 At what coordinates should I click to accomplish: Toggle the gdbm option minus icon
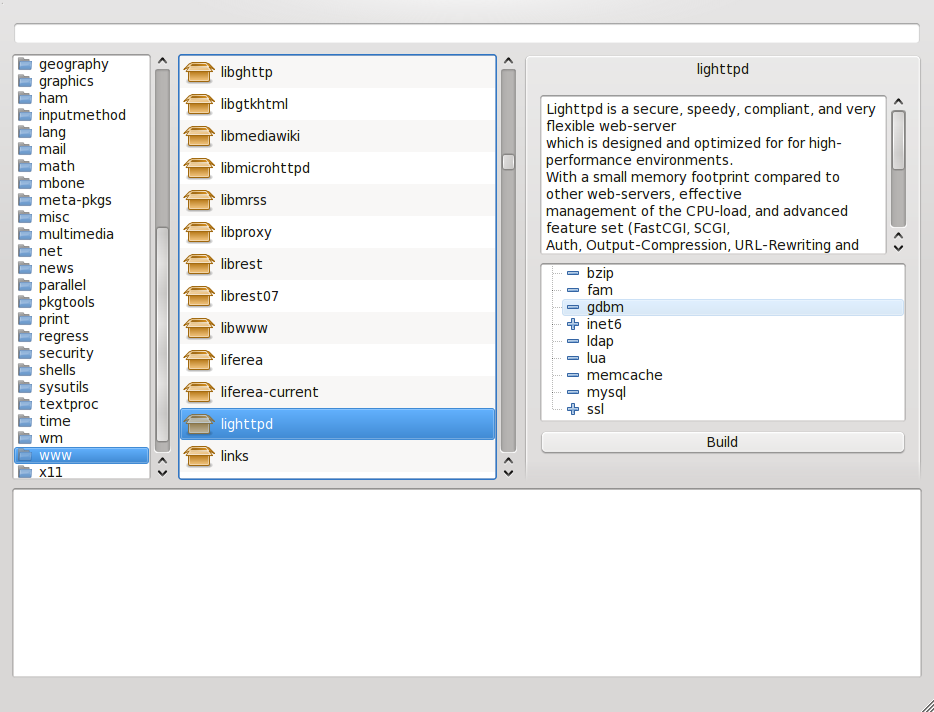point(573,307)
